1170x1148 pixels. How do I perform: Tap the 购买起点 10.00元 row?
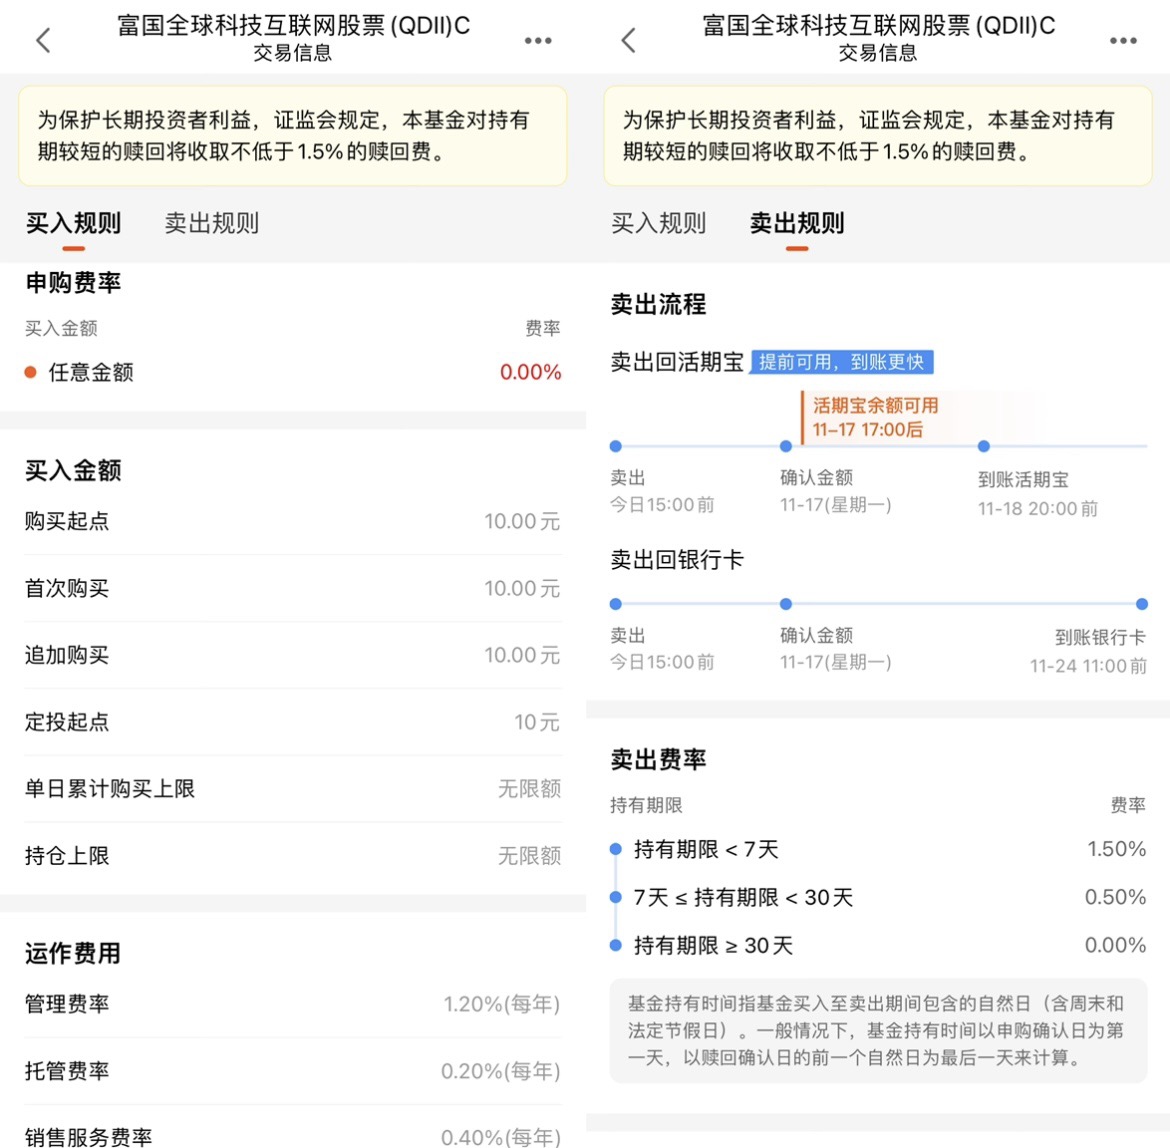tap(292, 521)
